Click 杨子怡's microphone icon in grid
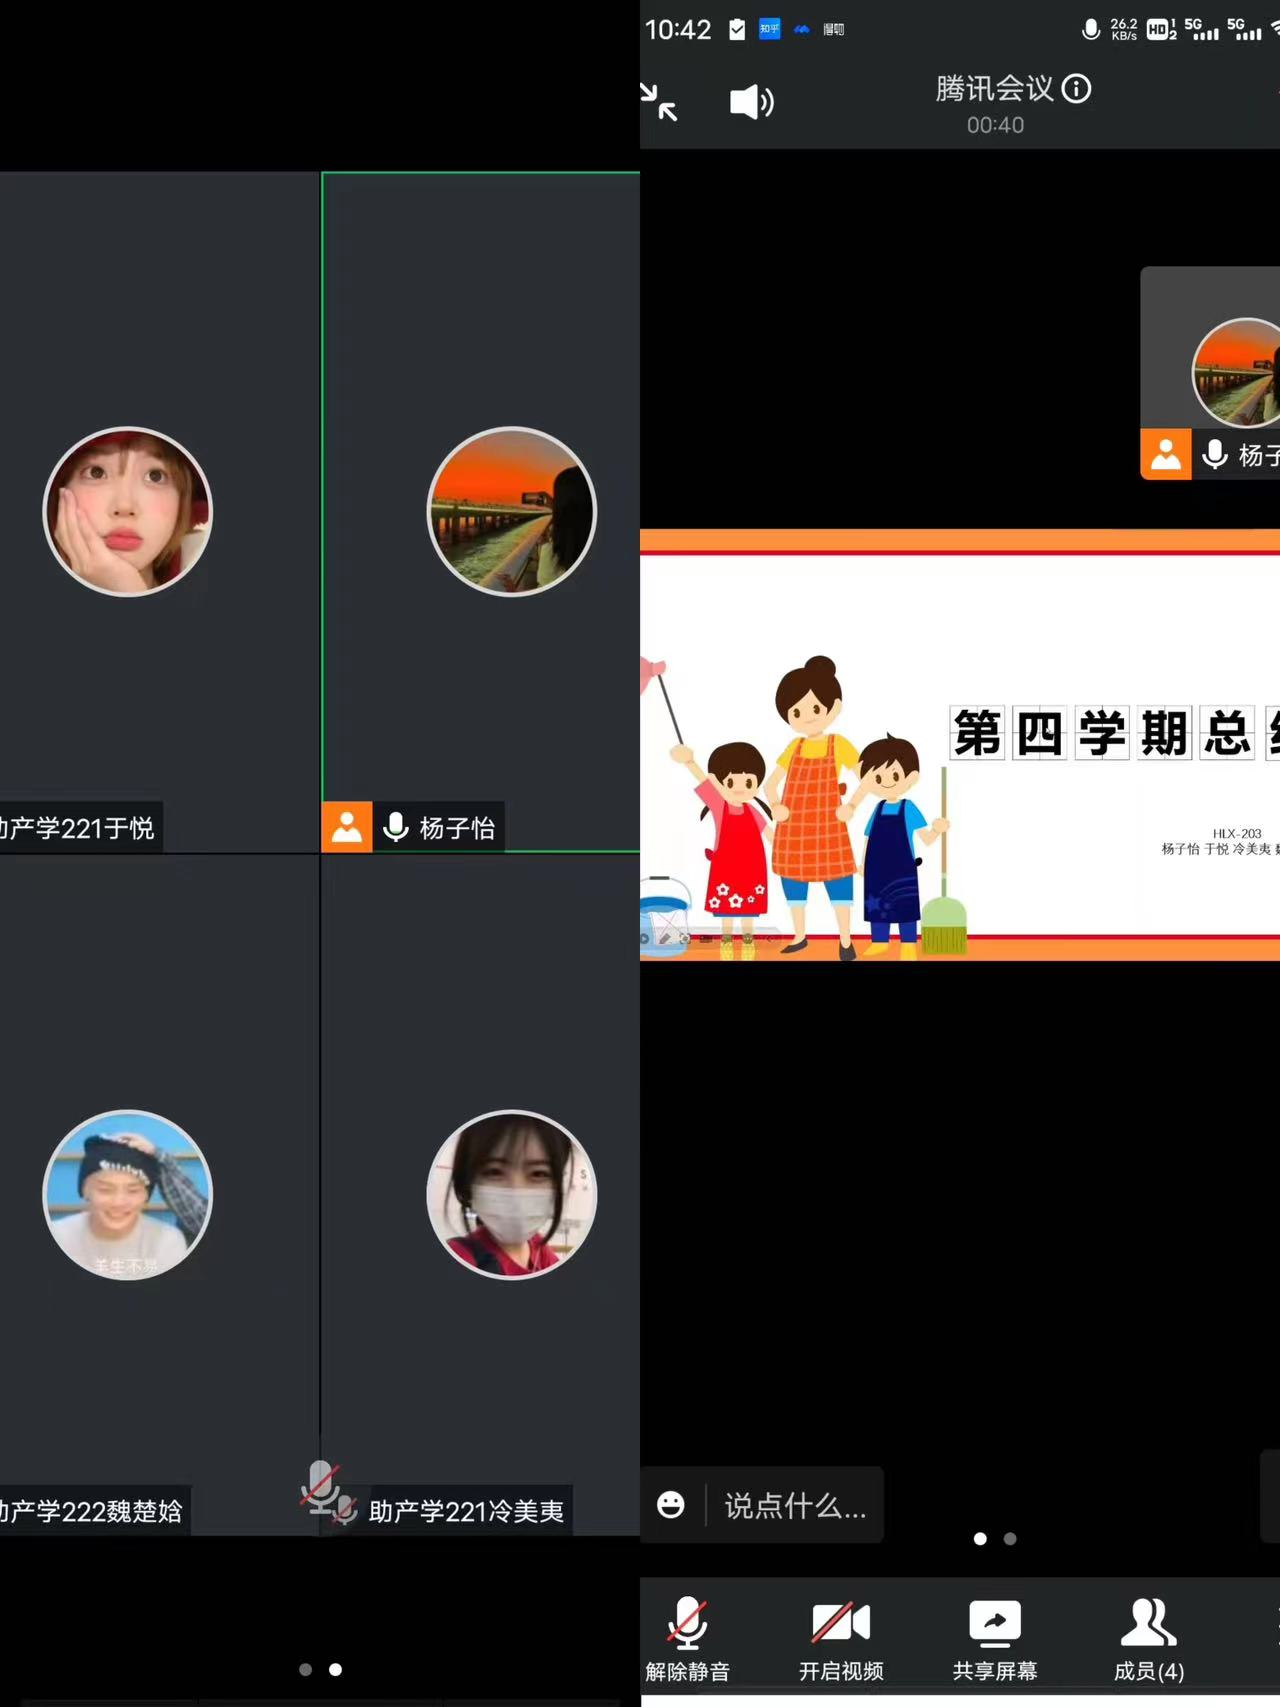Screen dimensions: 1280x1707 (396, 827)
